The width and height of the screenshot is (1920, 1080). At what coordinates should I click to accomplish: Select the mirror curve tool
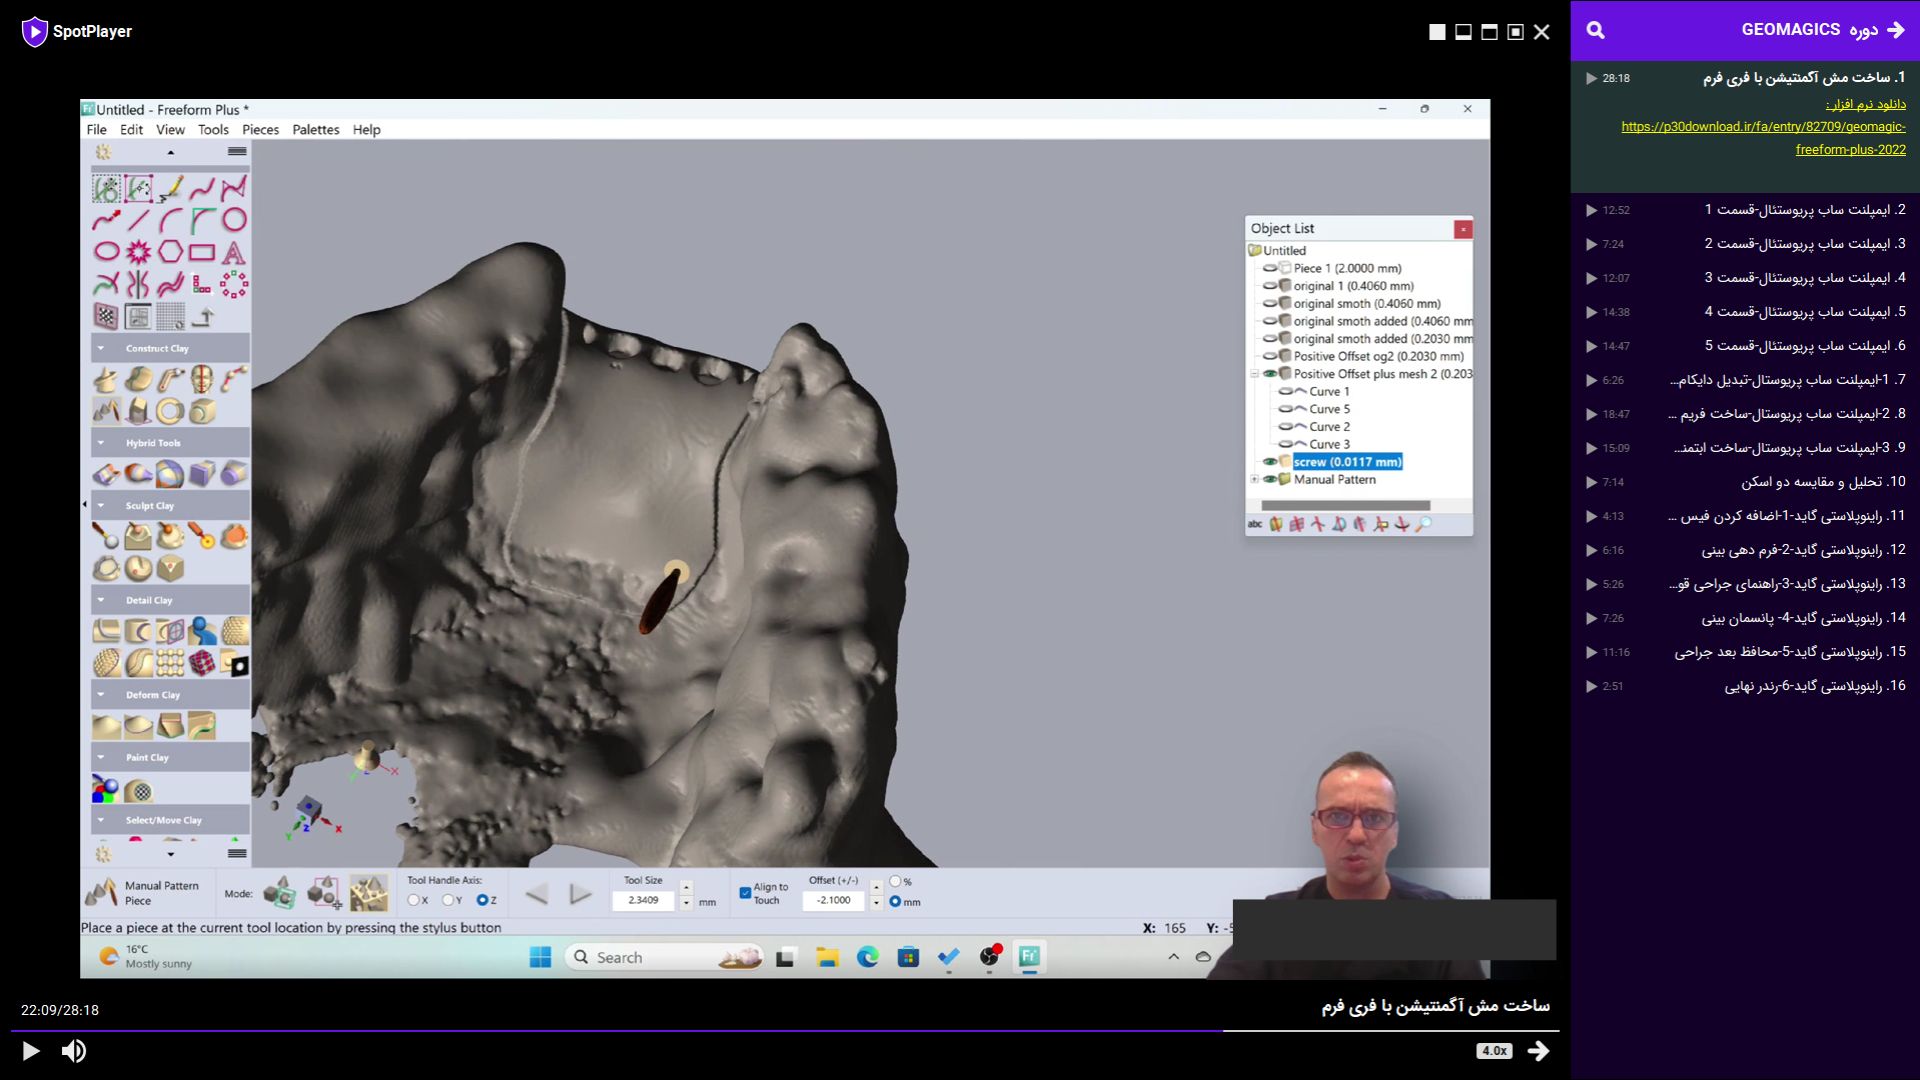coord(138,284)
